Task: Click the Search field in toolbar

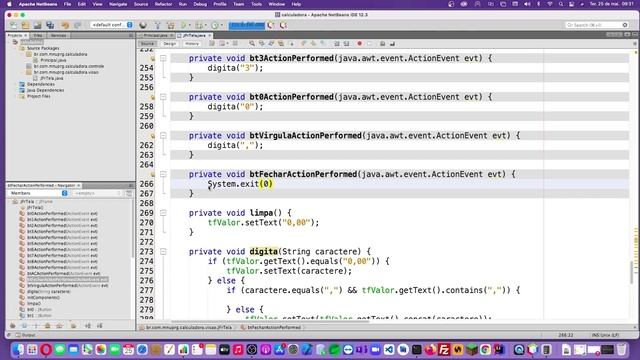Action: pos(597,25)
